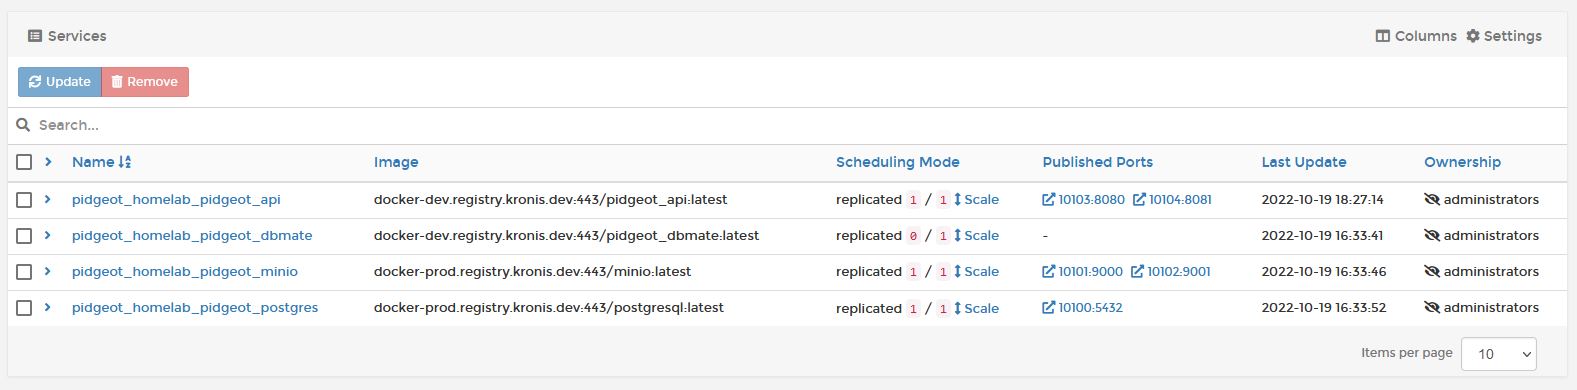Click Scale for pidgeot_minio service

click(x=976, y=272)
